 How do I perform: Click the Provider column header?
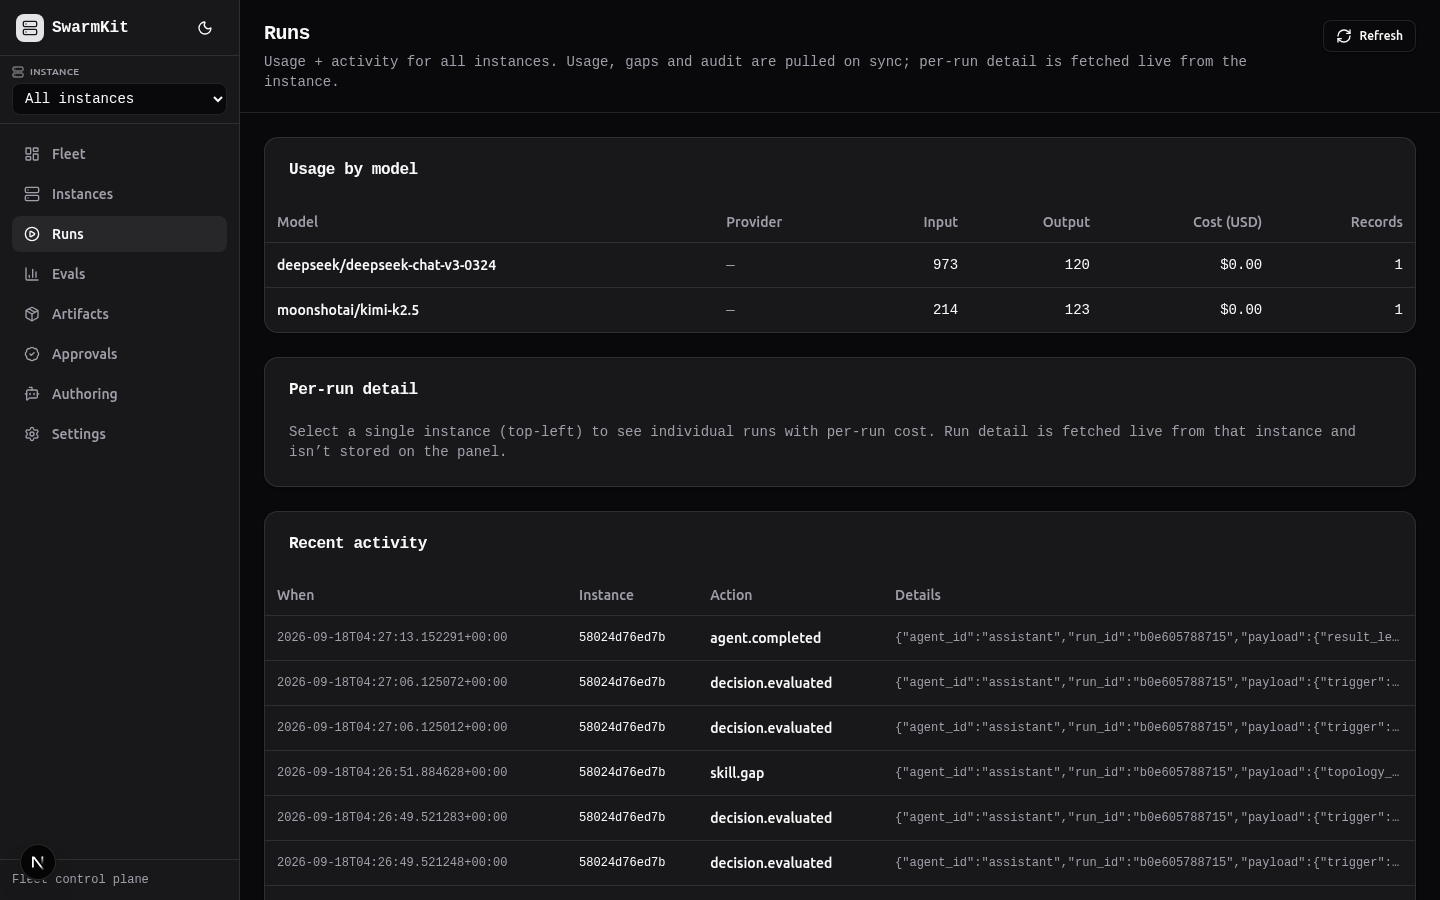pyautogui.click(x=754, y=222)
